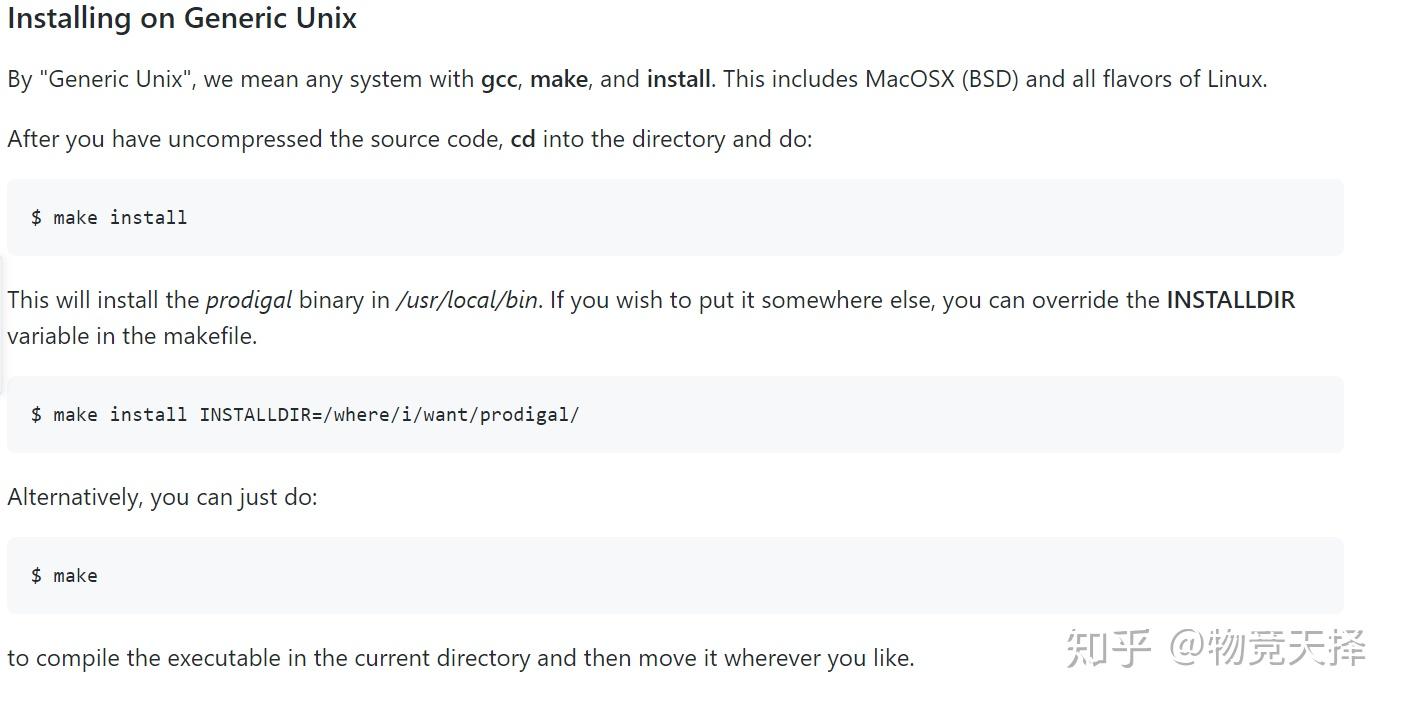This screenshot has height=705, width=1401.
Task: Click the 知乎 watermark logo
Action: (1108, 648)
